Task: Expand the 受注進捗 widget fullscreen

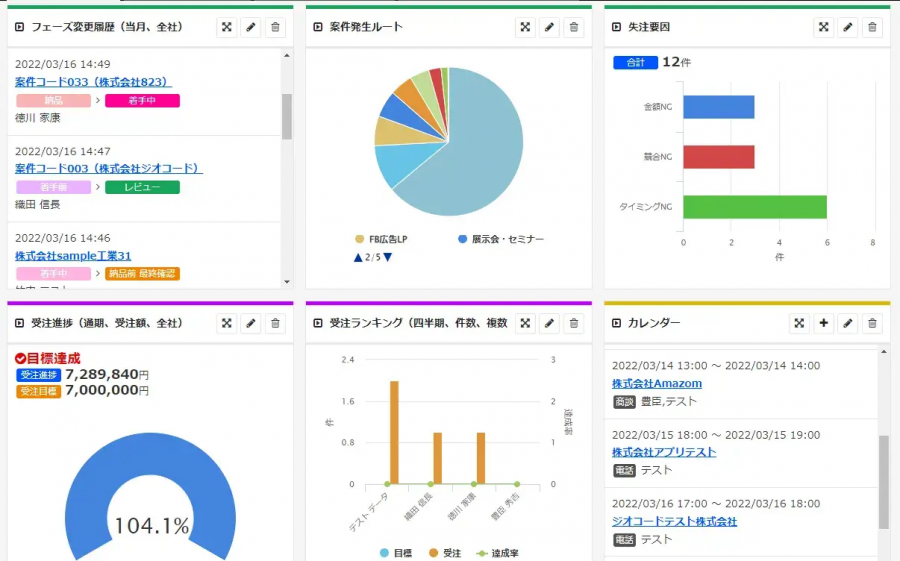Action: [x=227, y=323]
